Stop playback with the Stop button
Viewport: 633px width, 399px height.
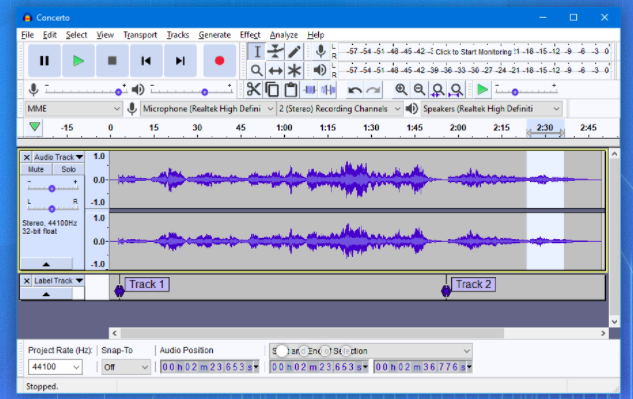[112, 61]
